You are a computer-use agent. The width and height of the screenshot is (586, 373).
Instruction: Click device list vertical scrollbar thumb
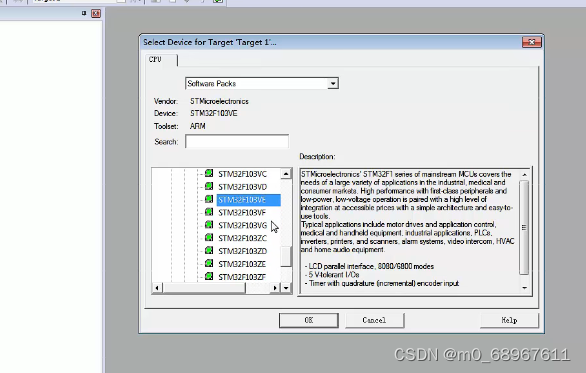(x=286, y=256)
